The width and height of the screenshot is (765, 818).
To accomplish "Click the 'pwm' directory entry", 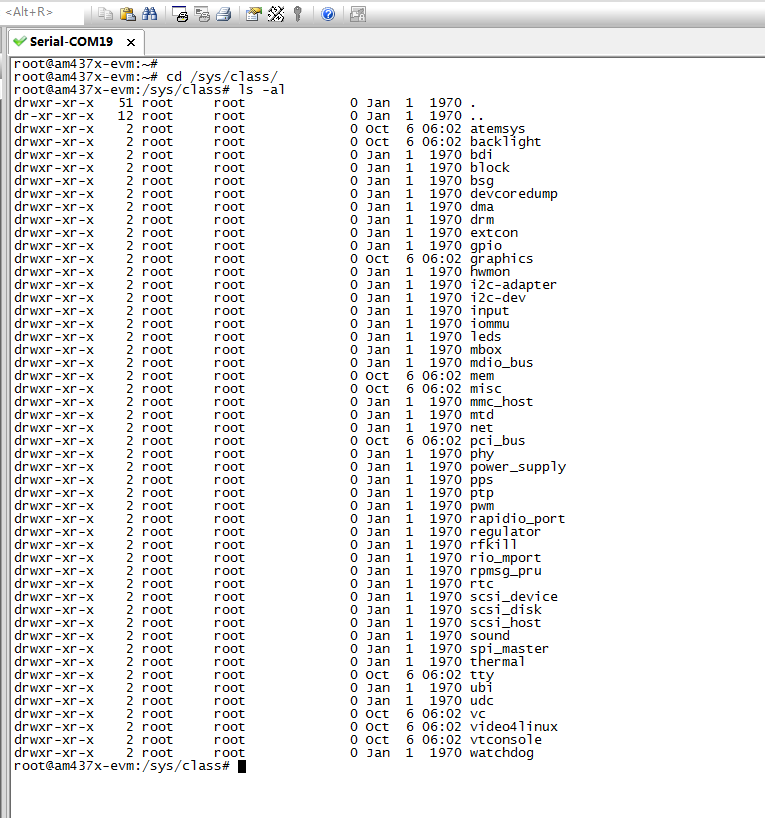I will (x=482, y=506).
